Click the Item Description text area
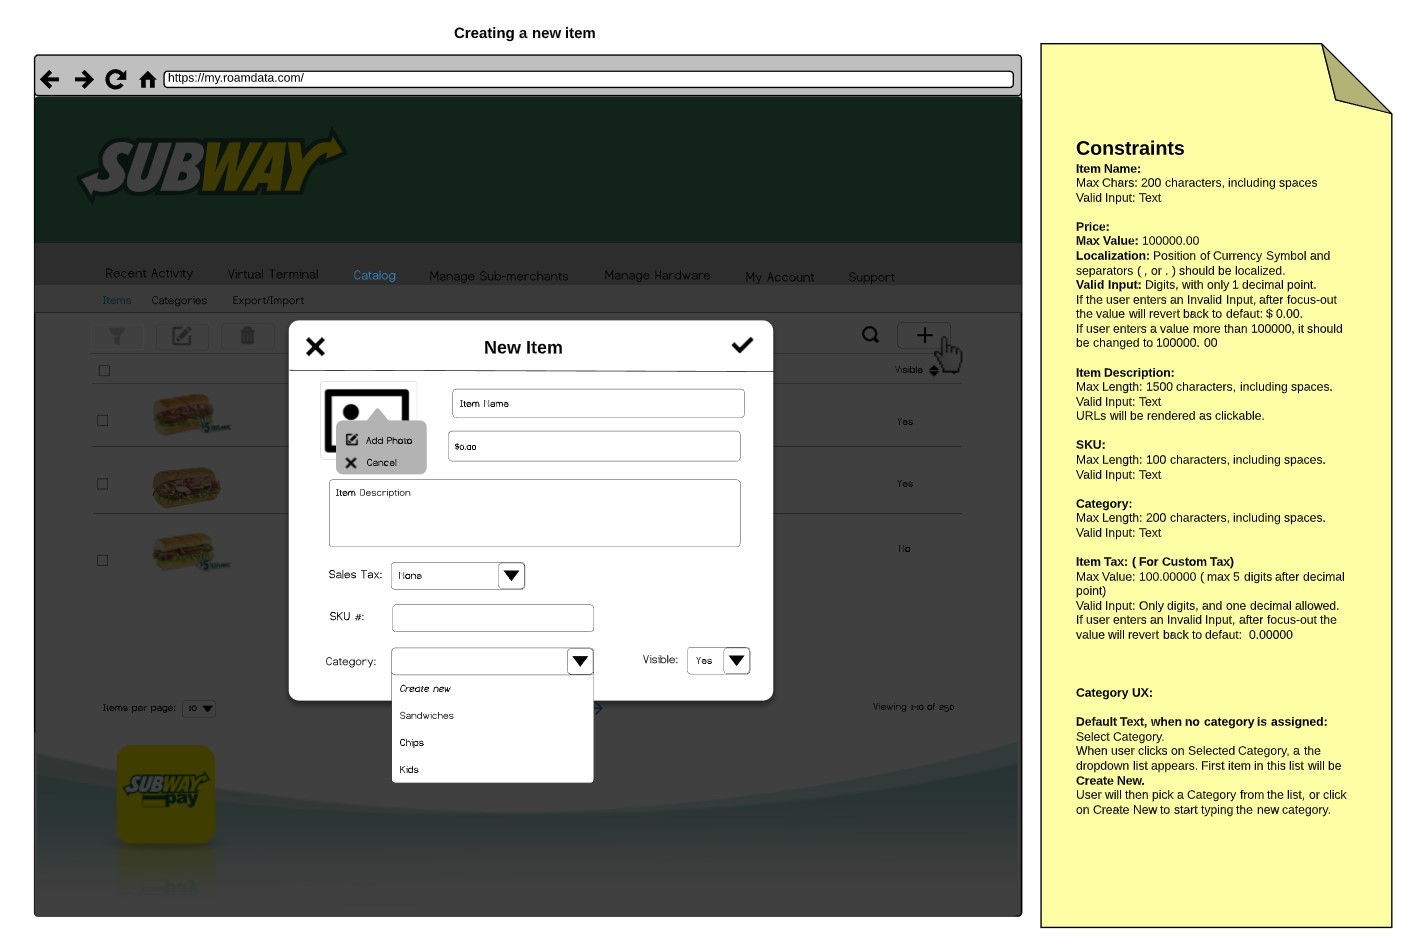 pyautogui.click(x=535, y=513)
